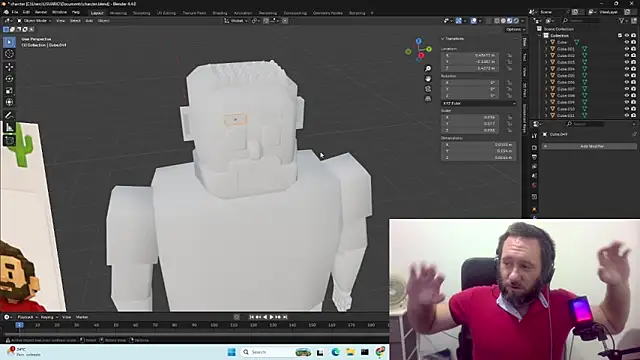The width and height of the screenshot is (640, 360).
Task: Toggle lock on Rotation Z
Action: click(509, 96)
